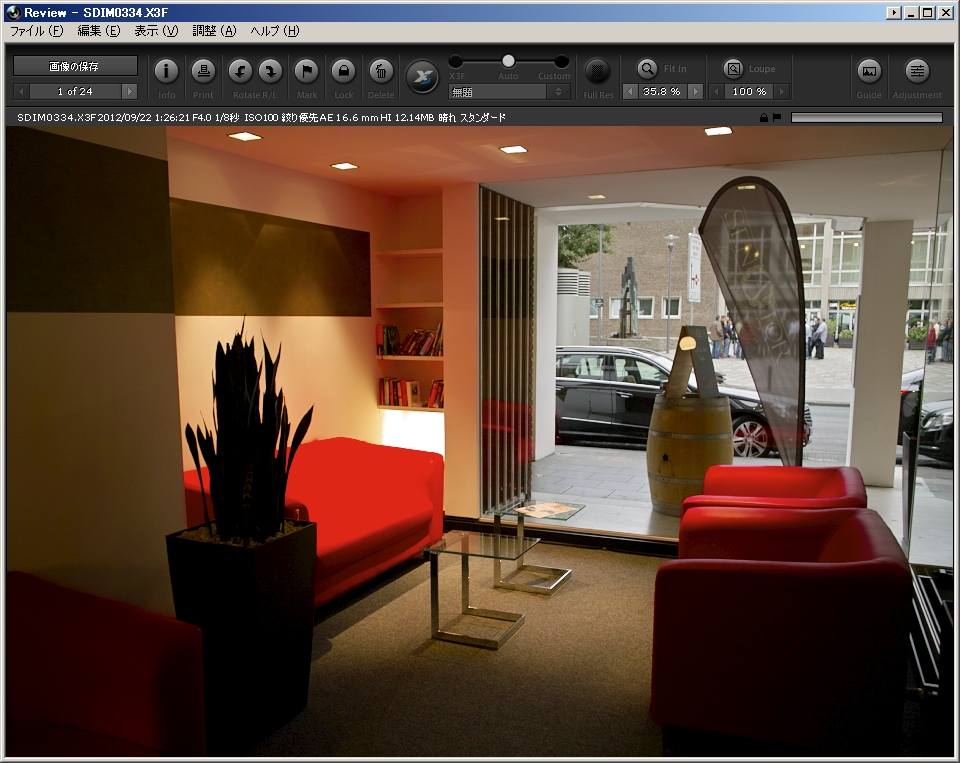Set processing slider to Auto position
960x763 pixels.
(508, 60)
